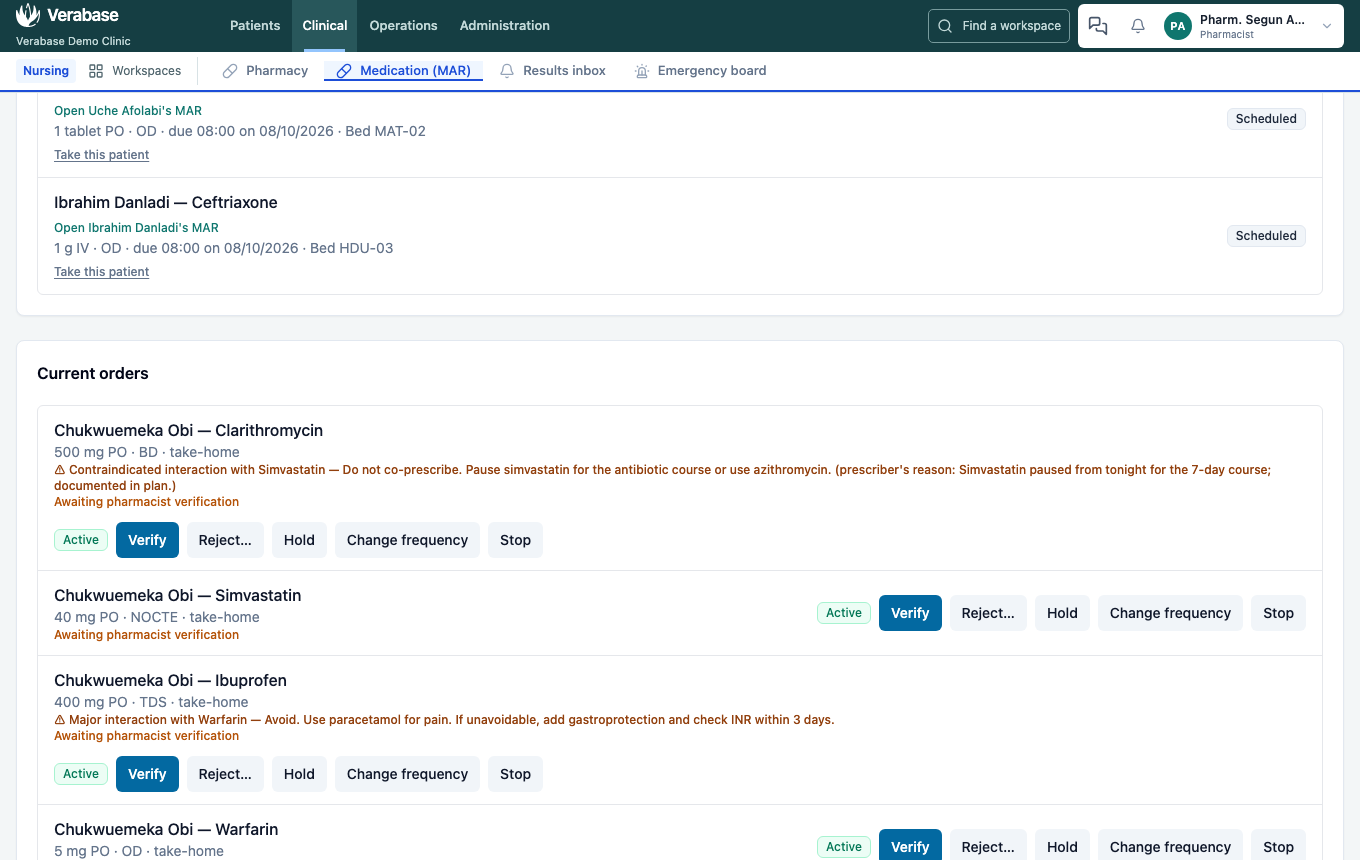
Task: Verify the Clarithromycin order
Action: tap(147, 540)
